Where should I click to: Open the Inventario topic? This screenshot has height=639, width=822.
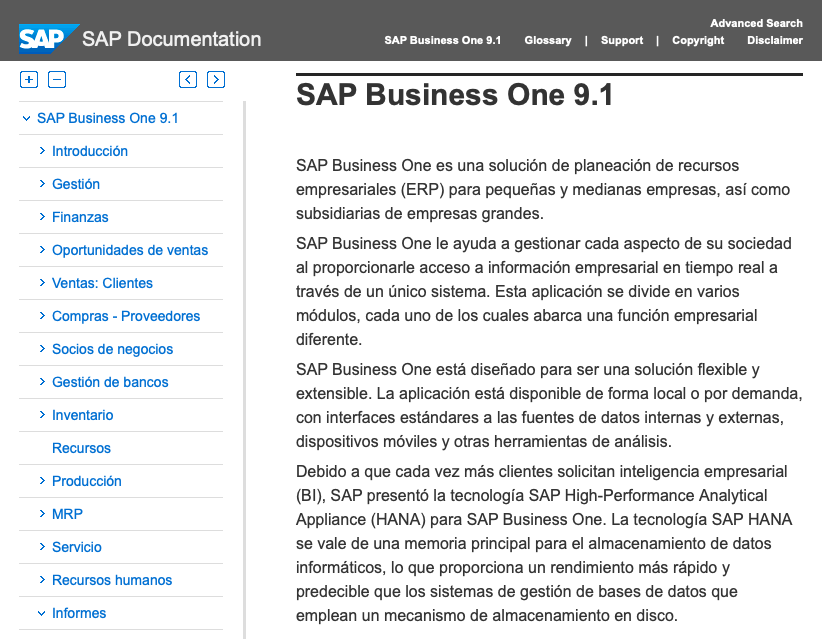coord(82,416)
